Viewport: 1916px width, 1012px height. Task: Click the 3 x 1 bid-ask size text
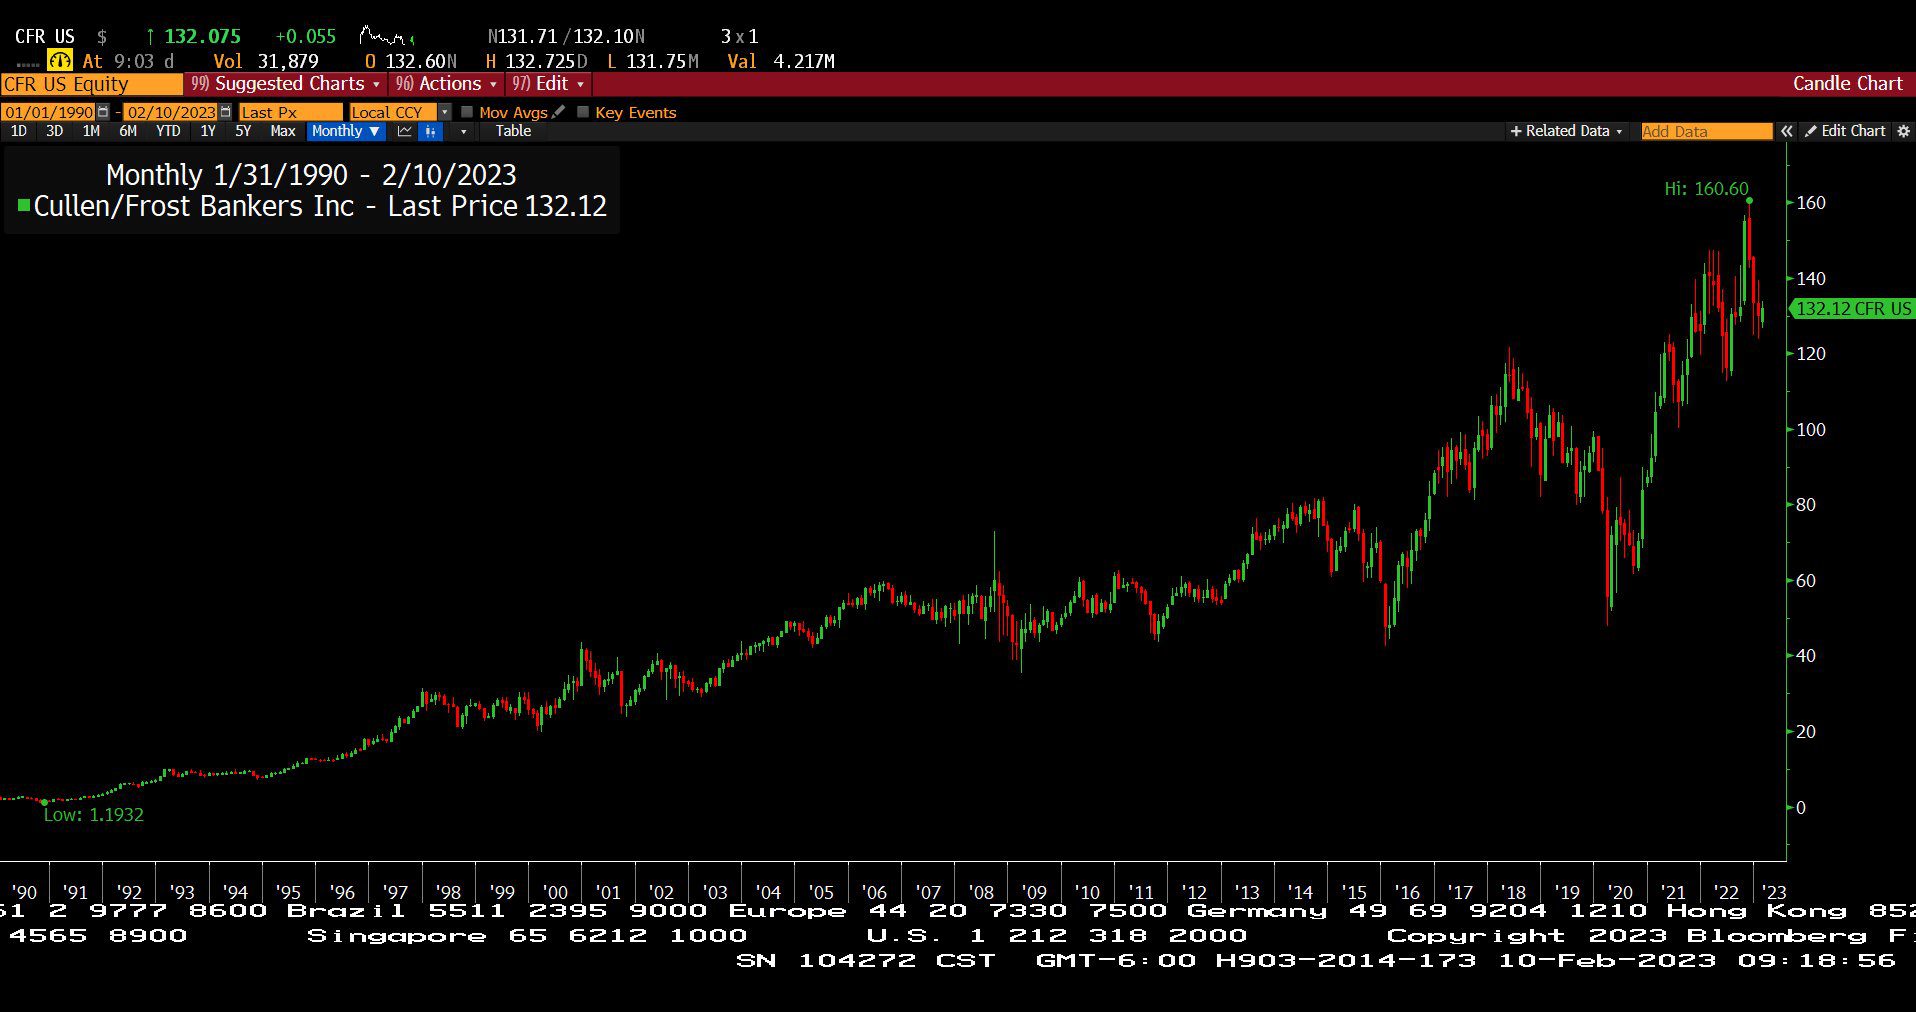tap(740, 36)
